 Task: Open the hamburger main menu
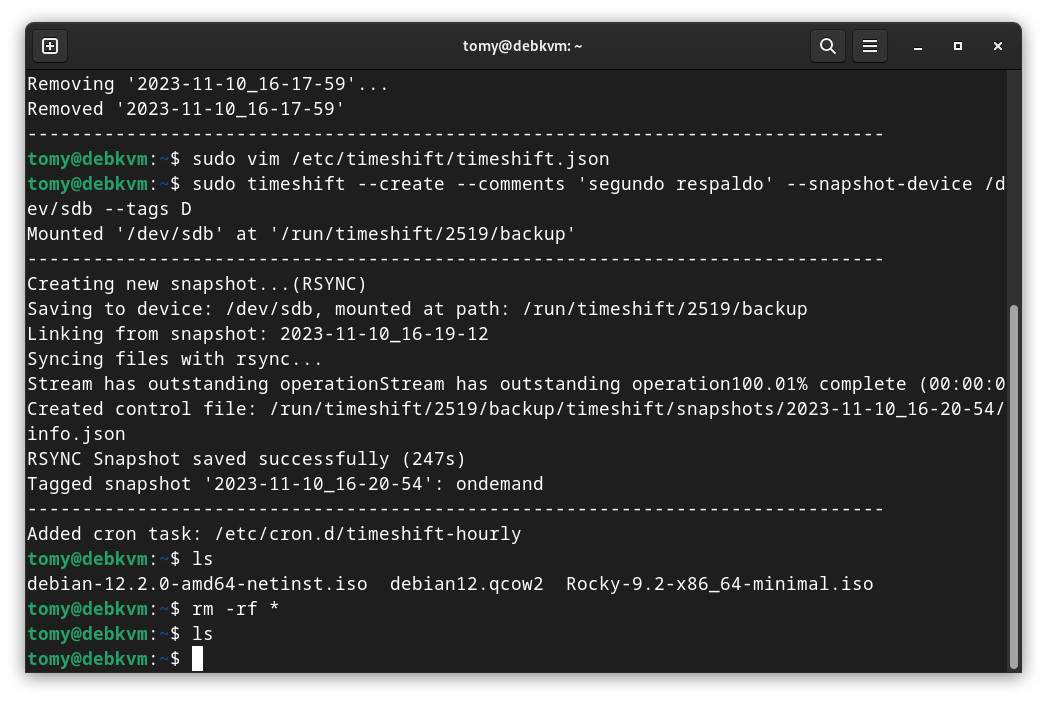pos(870,46)
